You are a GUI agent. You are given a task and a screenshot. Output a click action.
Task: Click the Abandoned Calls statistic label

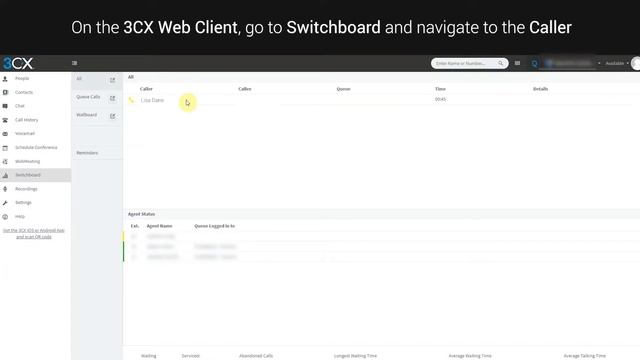[x=256, y=356]
